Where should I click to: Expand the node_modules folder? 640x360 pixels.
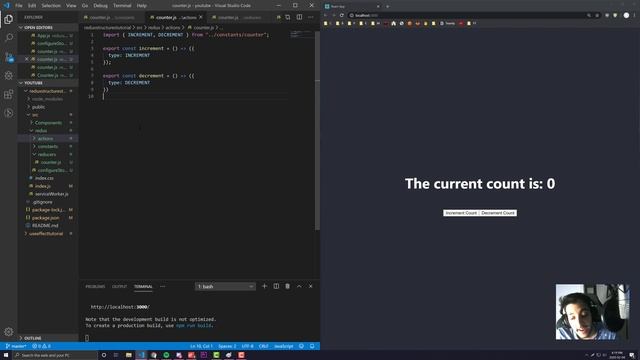pos(48,99)
